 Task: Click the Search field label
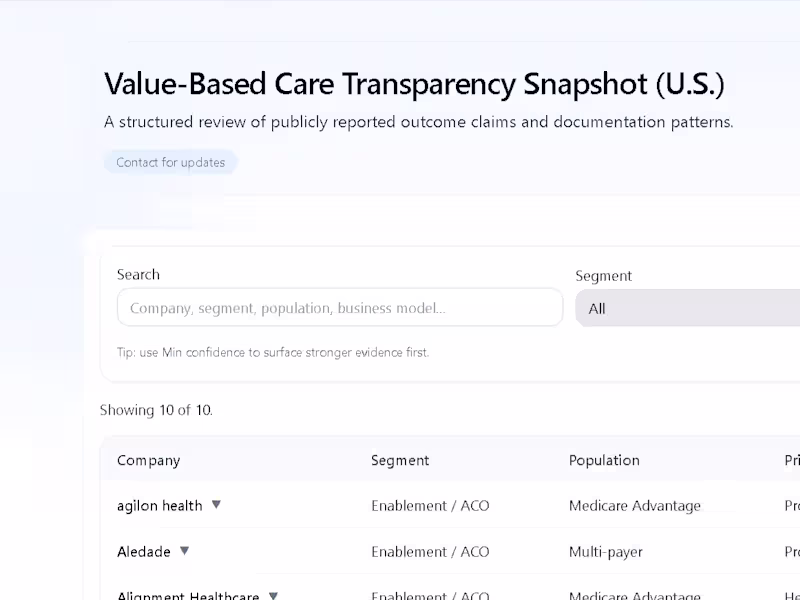click(138, 274)
